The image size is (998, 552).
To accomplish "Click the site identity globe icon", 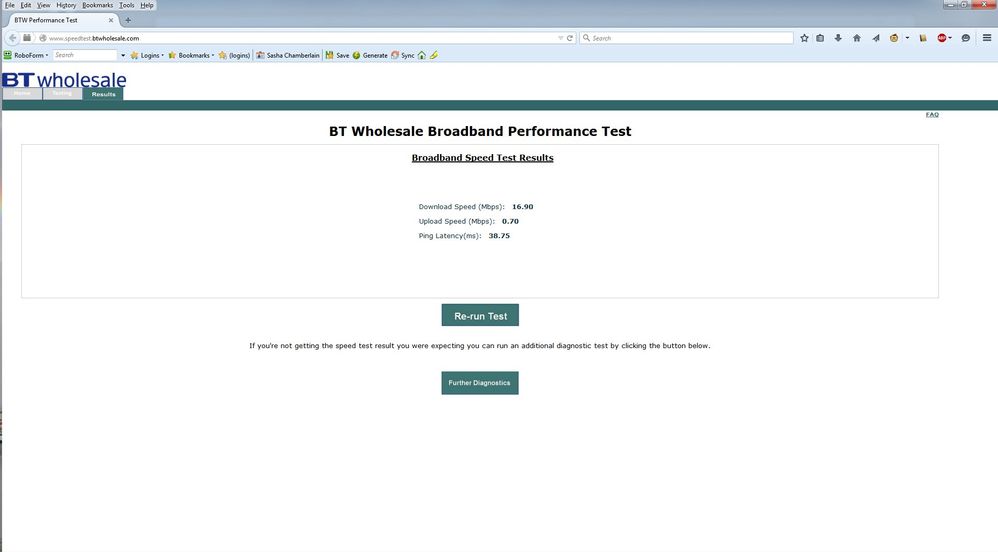I will [x=43, y=38].
